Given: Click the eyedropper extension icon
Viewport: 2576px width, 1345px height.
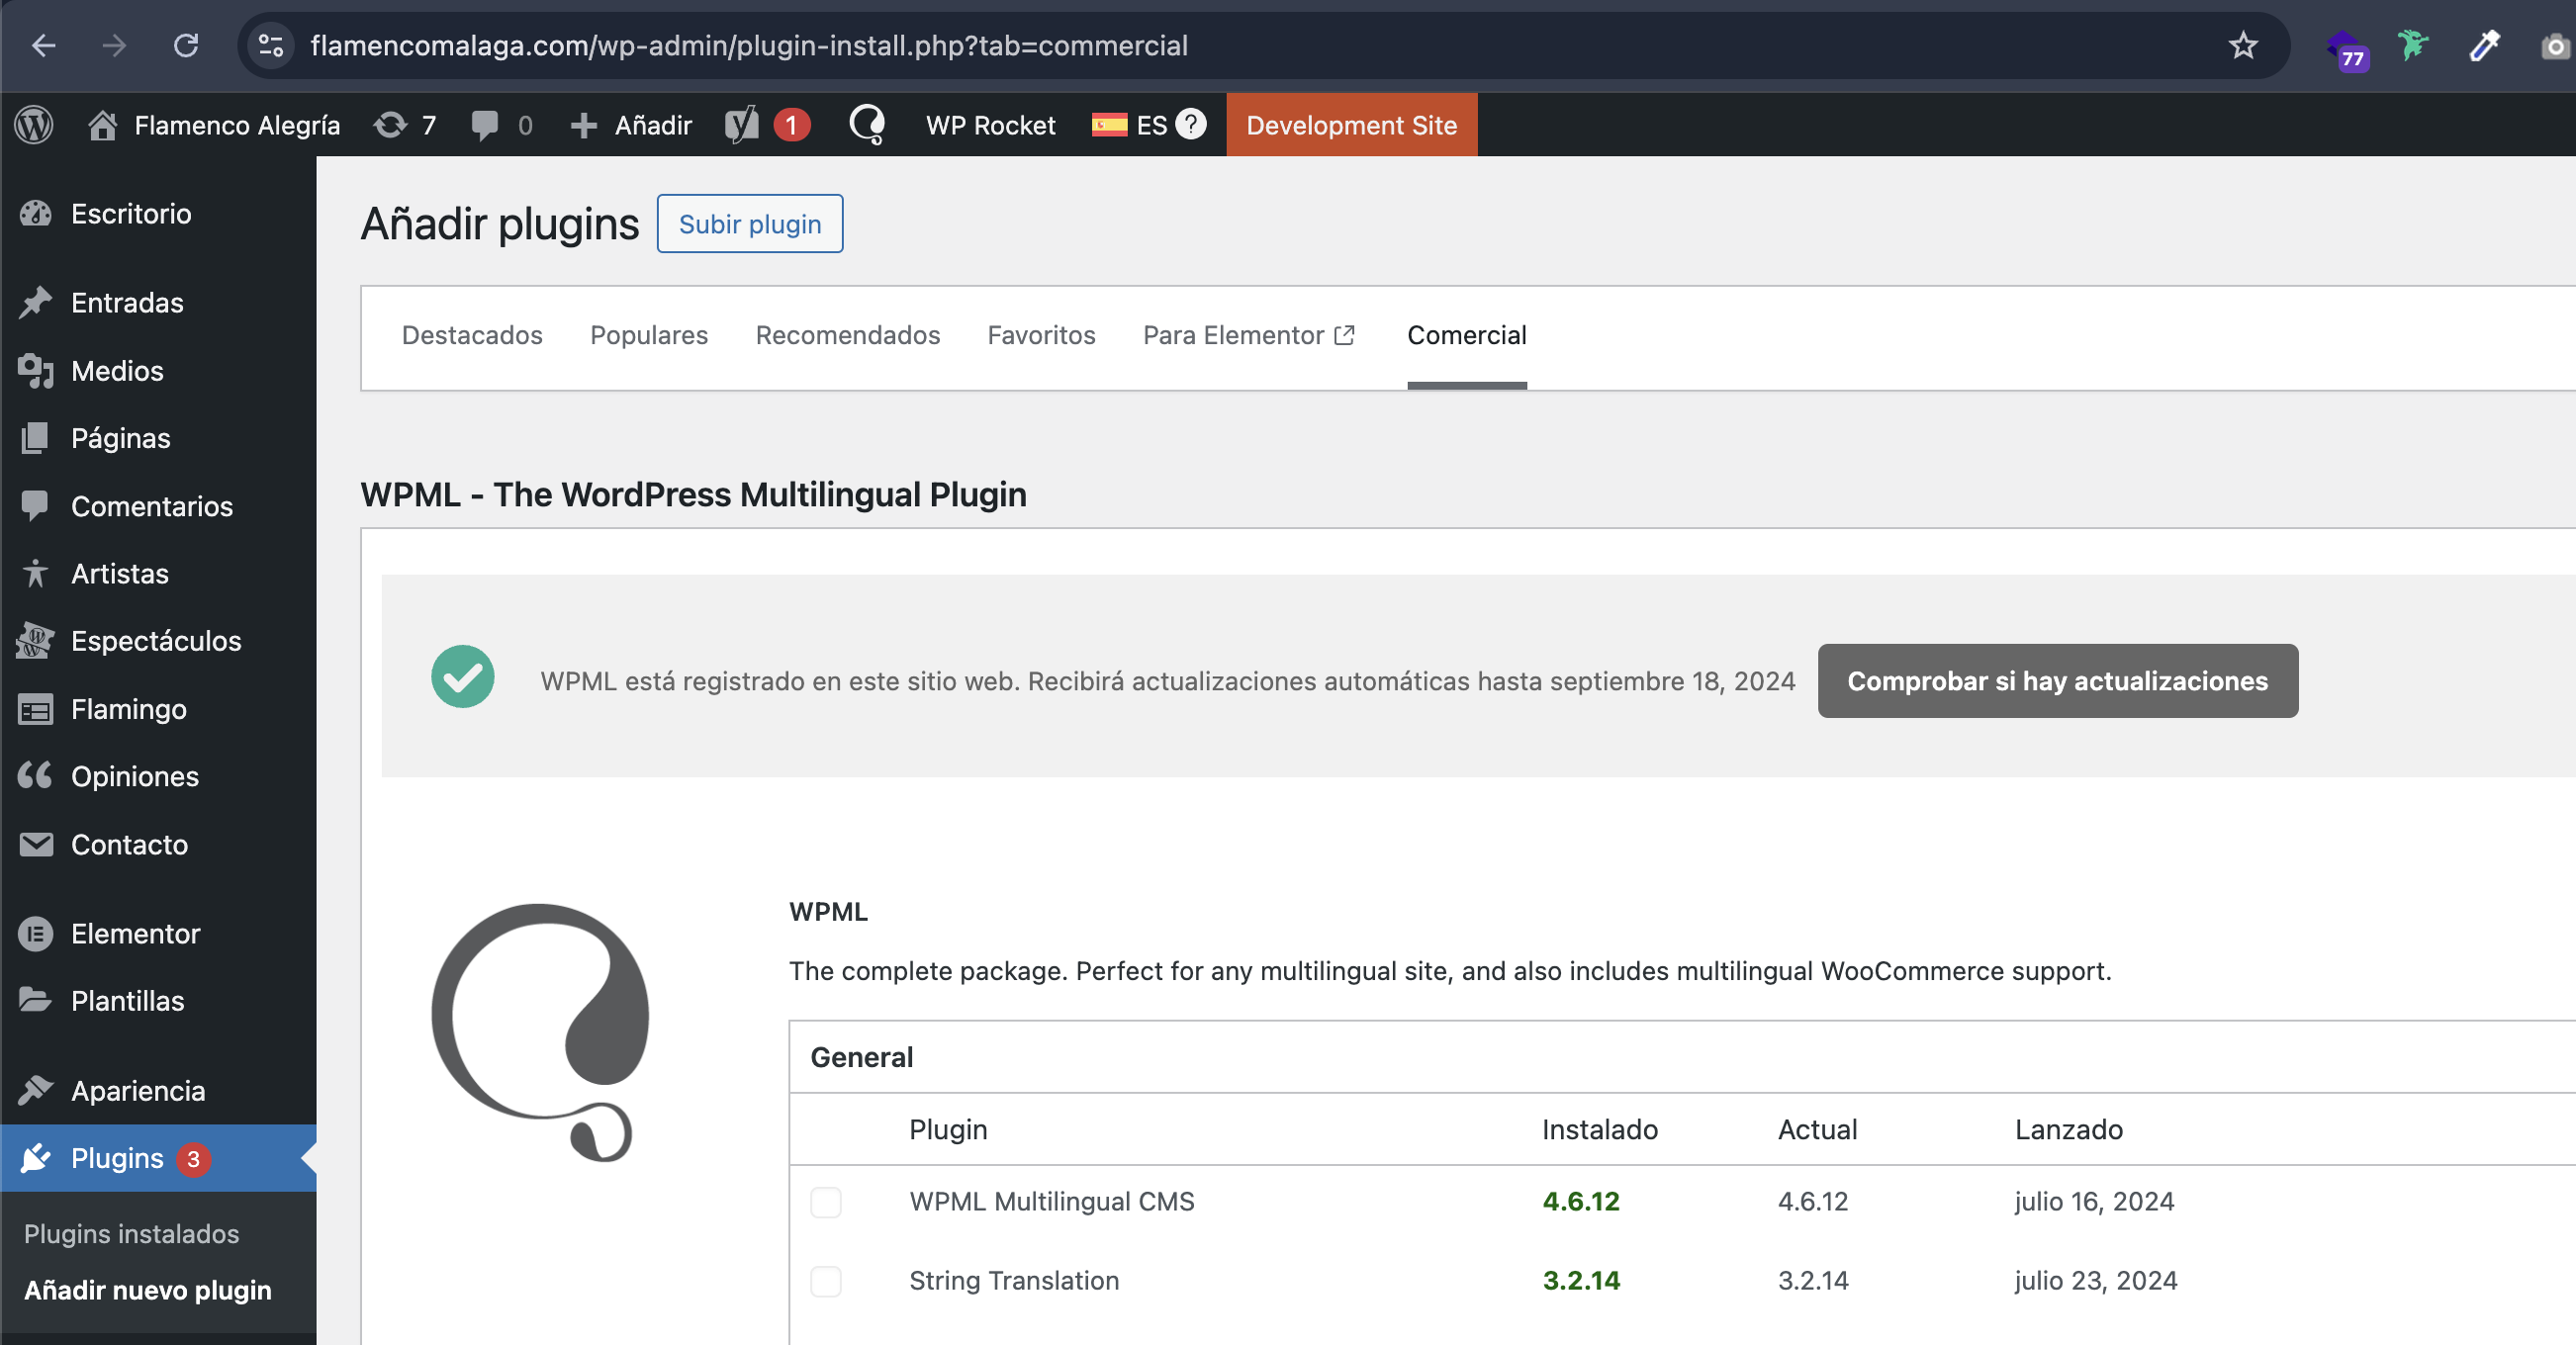Looking at the screenshot, I should click(x=2484, y=45).
